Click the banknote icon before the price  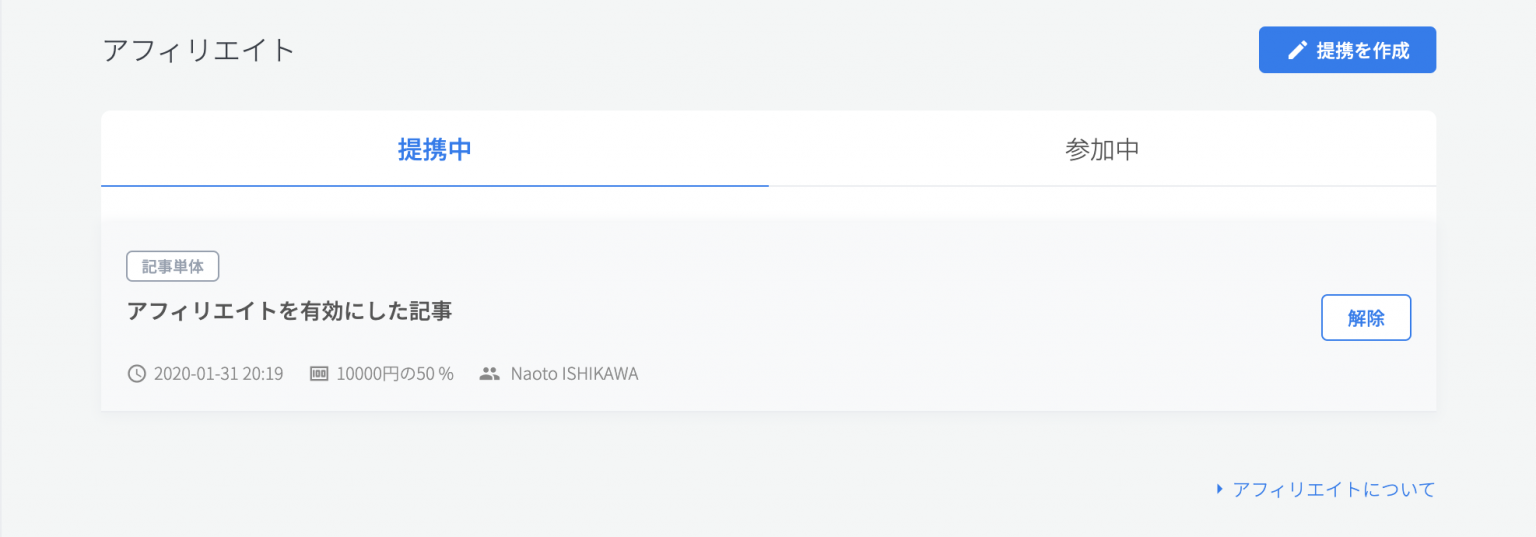click(319, 374)
